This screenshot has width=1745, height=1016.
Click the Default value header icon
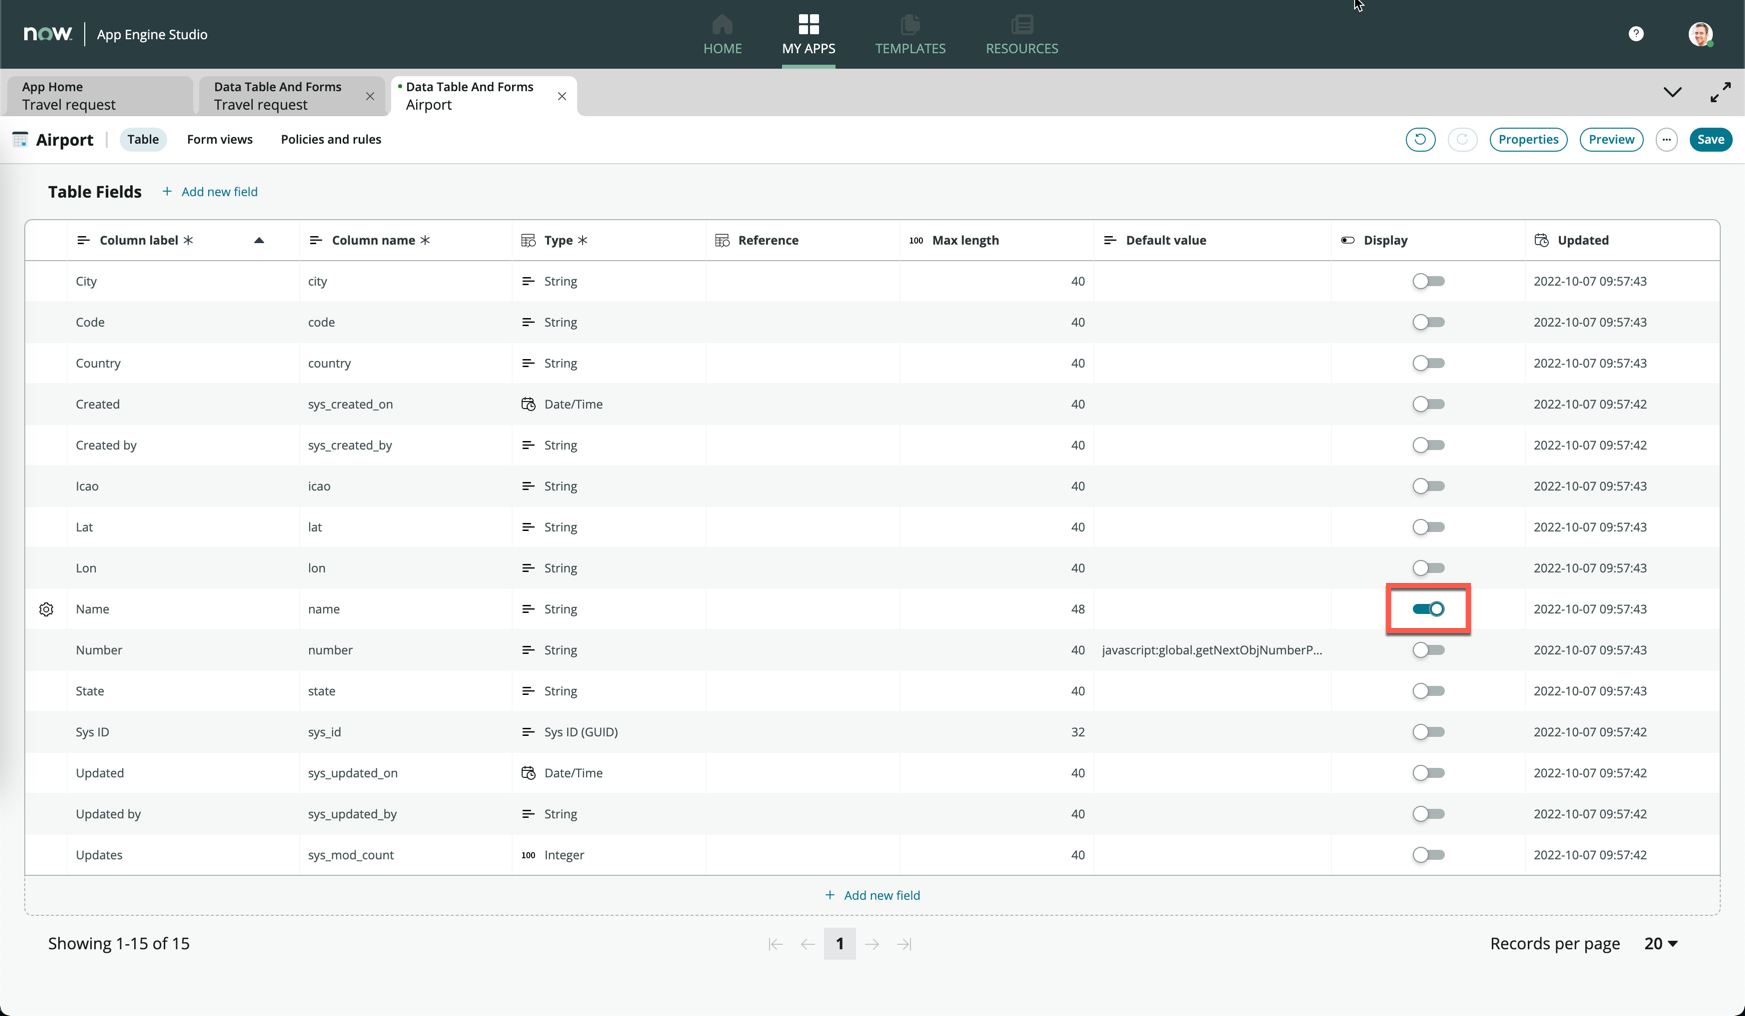tap(1109, 240)
